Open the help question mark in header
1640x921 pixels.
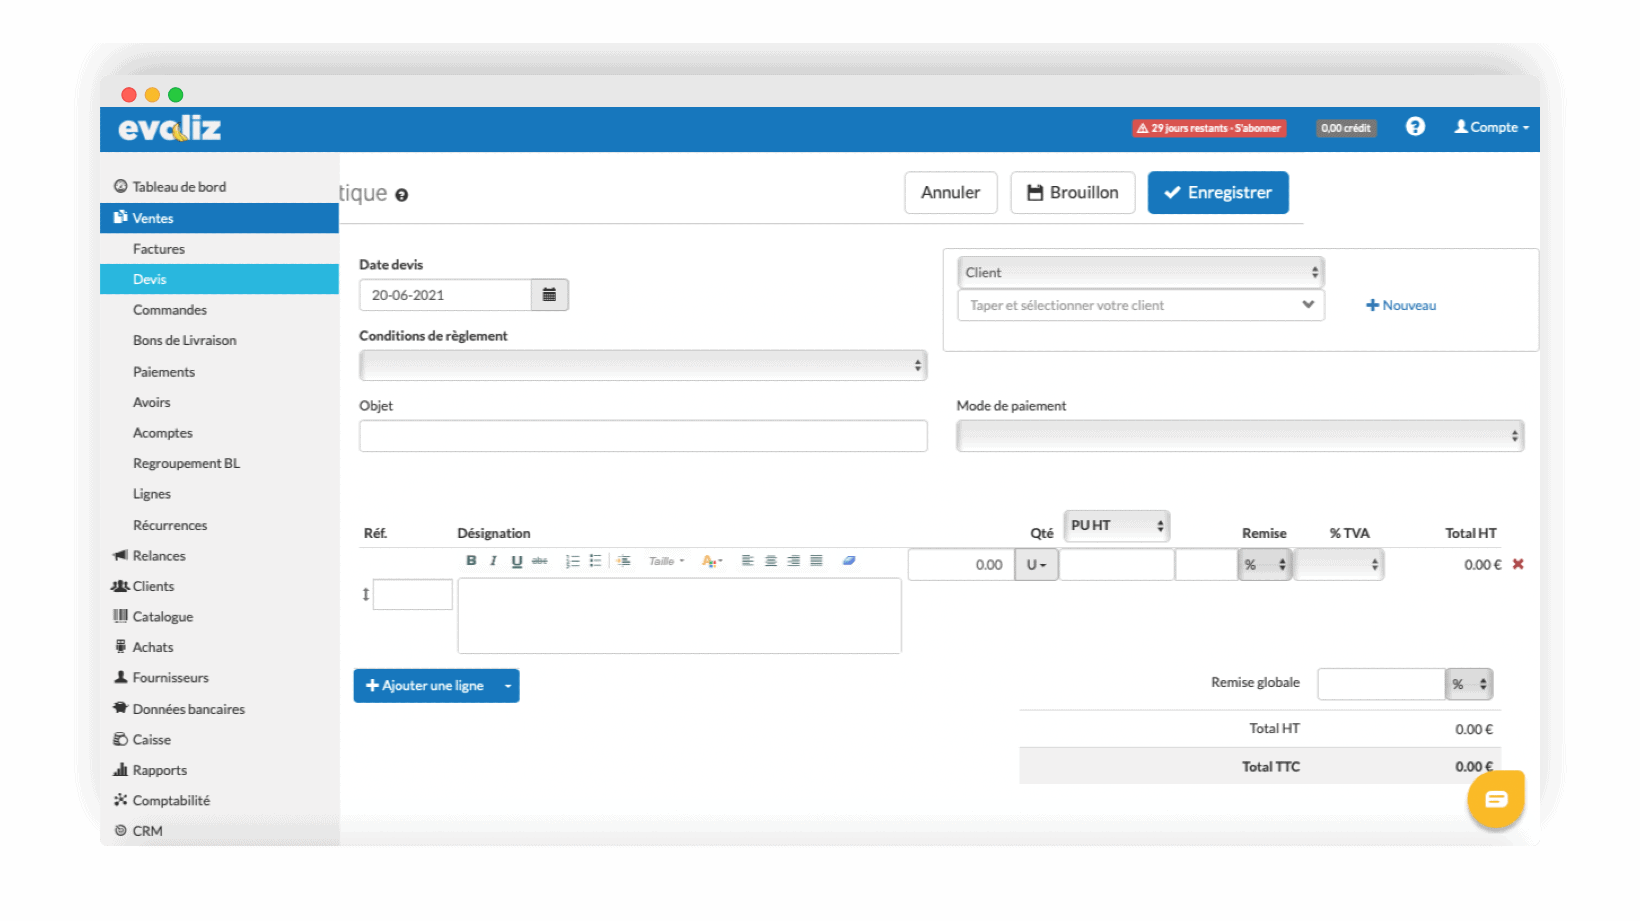tap(1415, 127)
